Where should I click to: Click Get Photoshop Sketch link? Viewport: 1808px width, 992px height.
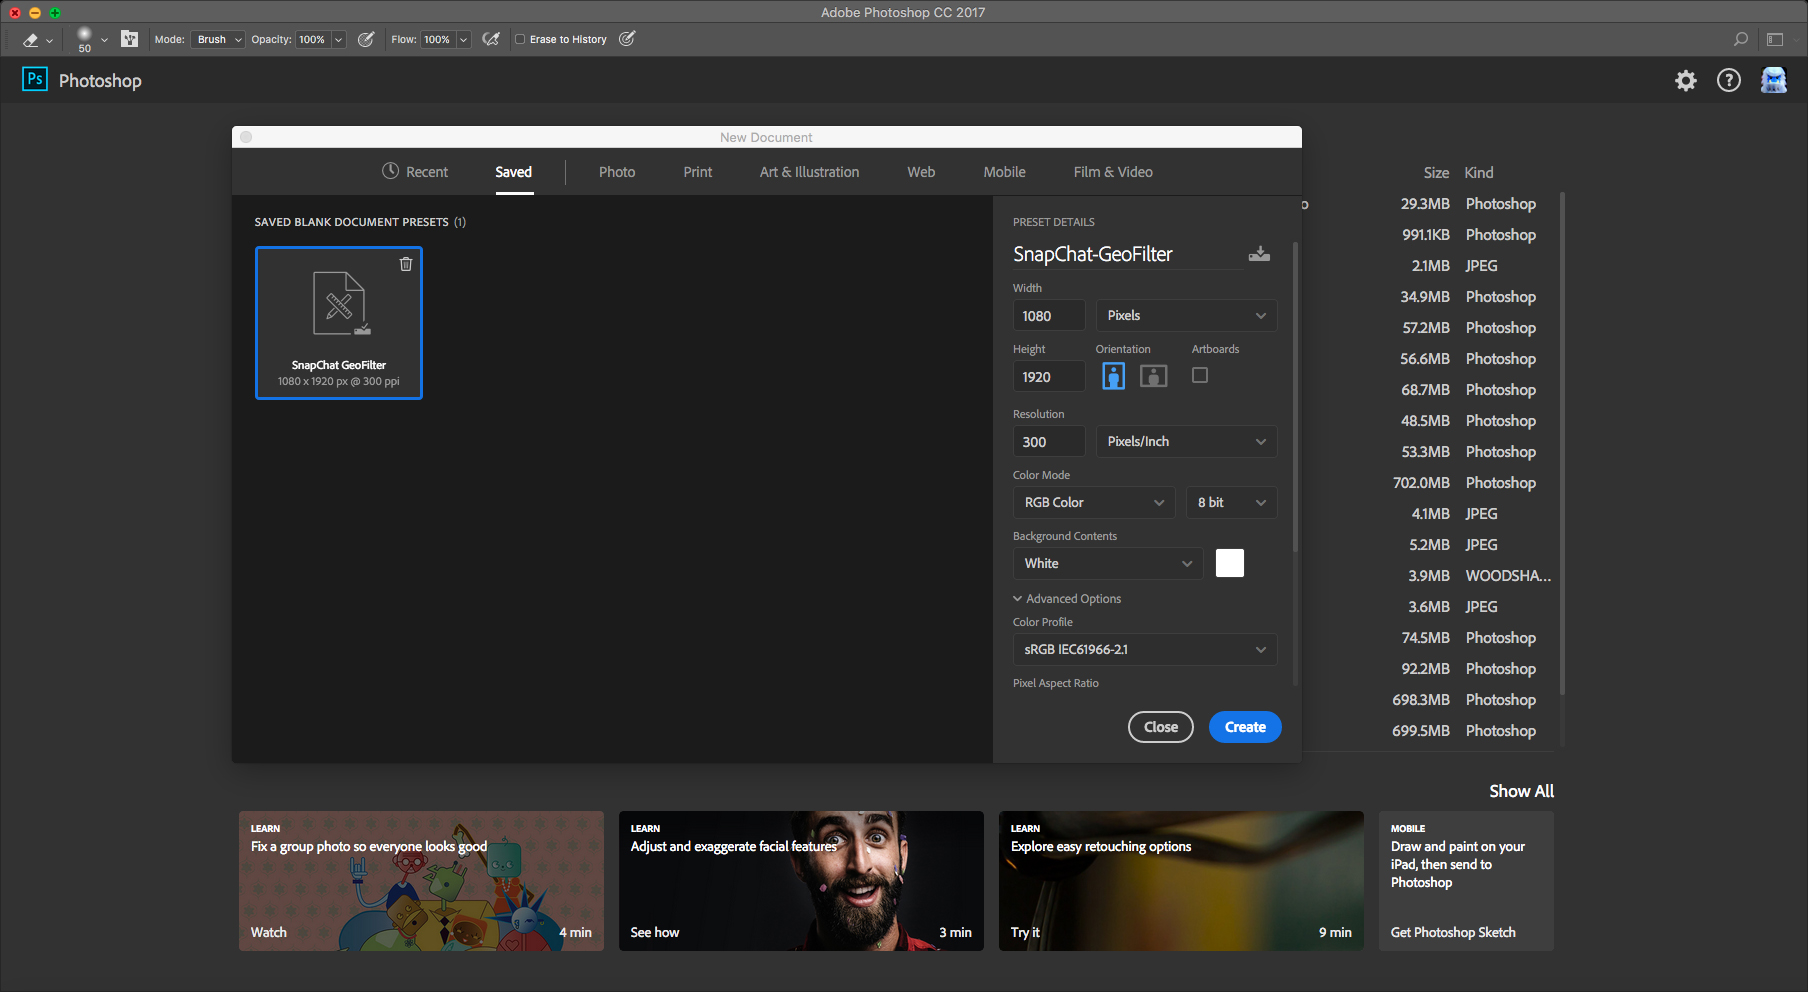click(x=1453, y=932)
